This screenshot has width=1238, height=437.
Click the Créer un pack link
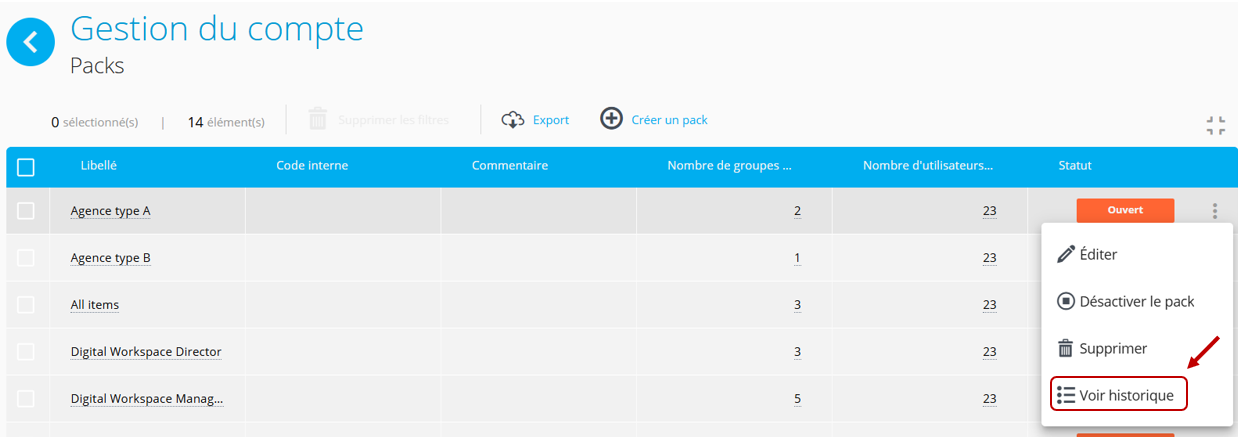tap(669, 120)
